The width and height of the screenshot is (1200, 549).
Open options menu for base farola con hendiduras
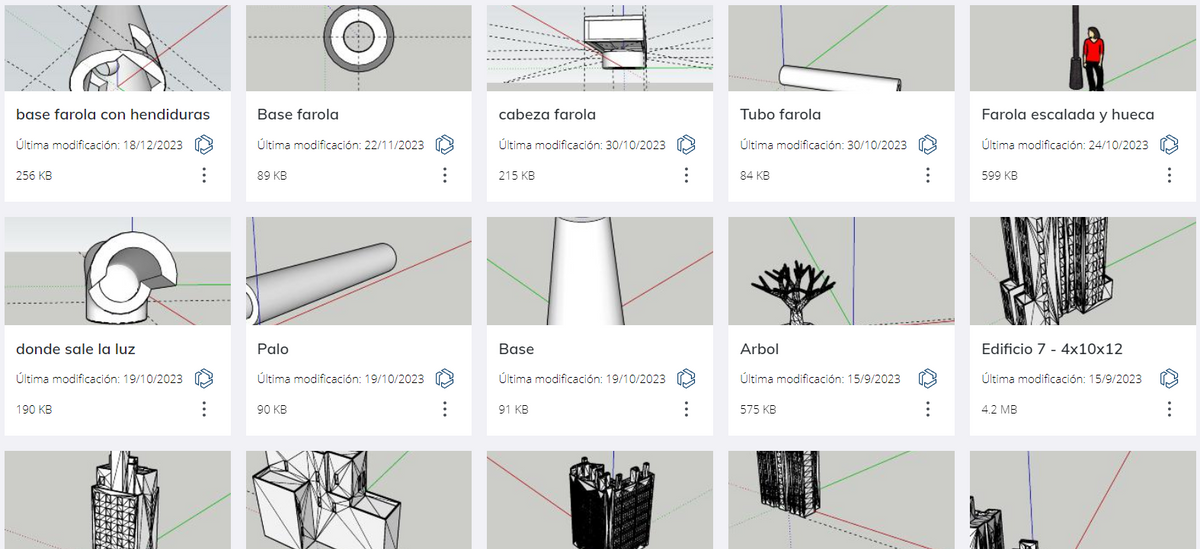click(204, 175)
